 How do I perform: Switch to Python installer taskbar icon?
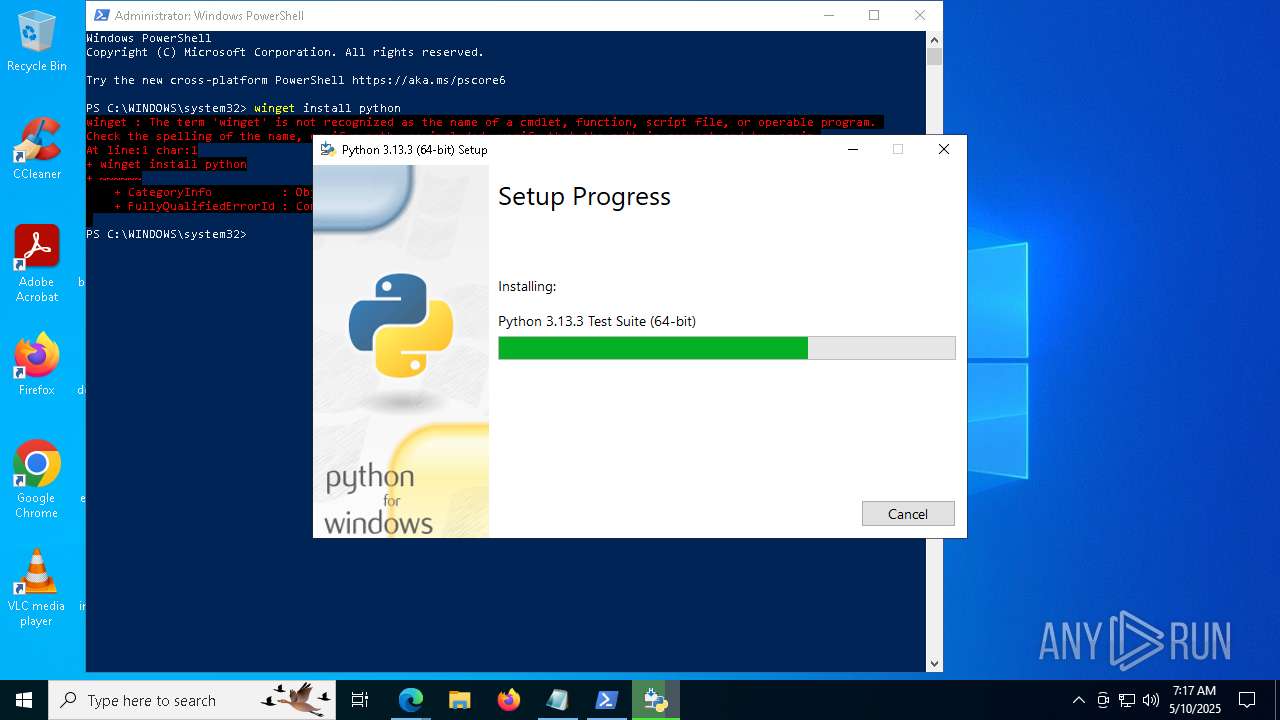click(656, 700)
